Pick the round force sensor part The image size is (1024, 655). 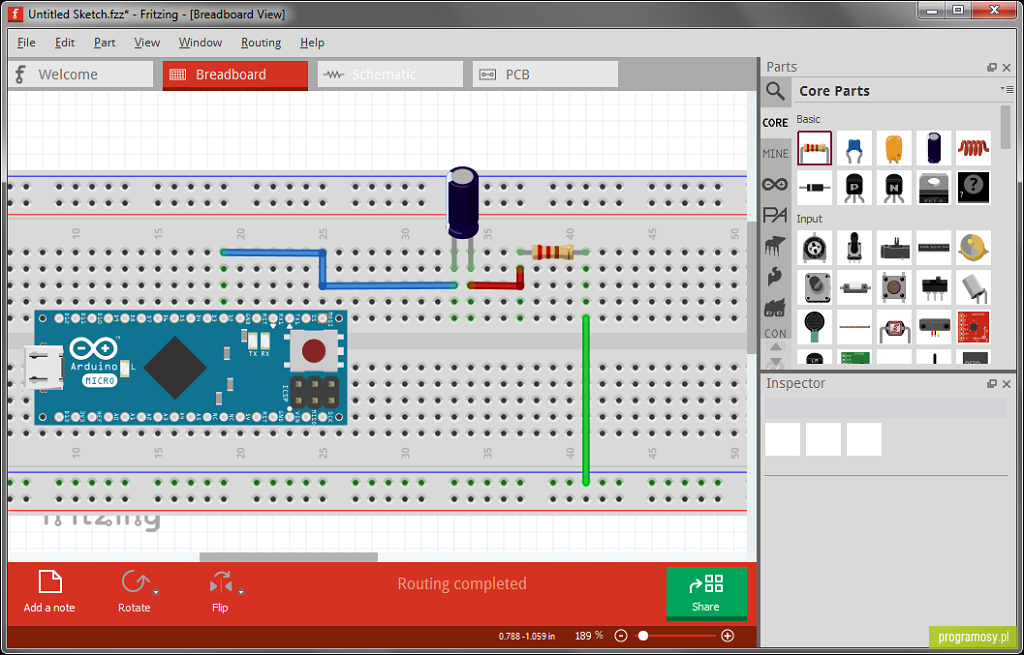point(814,327)
